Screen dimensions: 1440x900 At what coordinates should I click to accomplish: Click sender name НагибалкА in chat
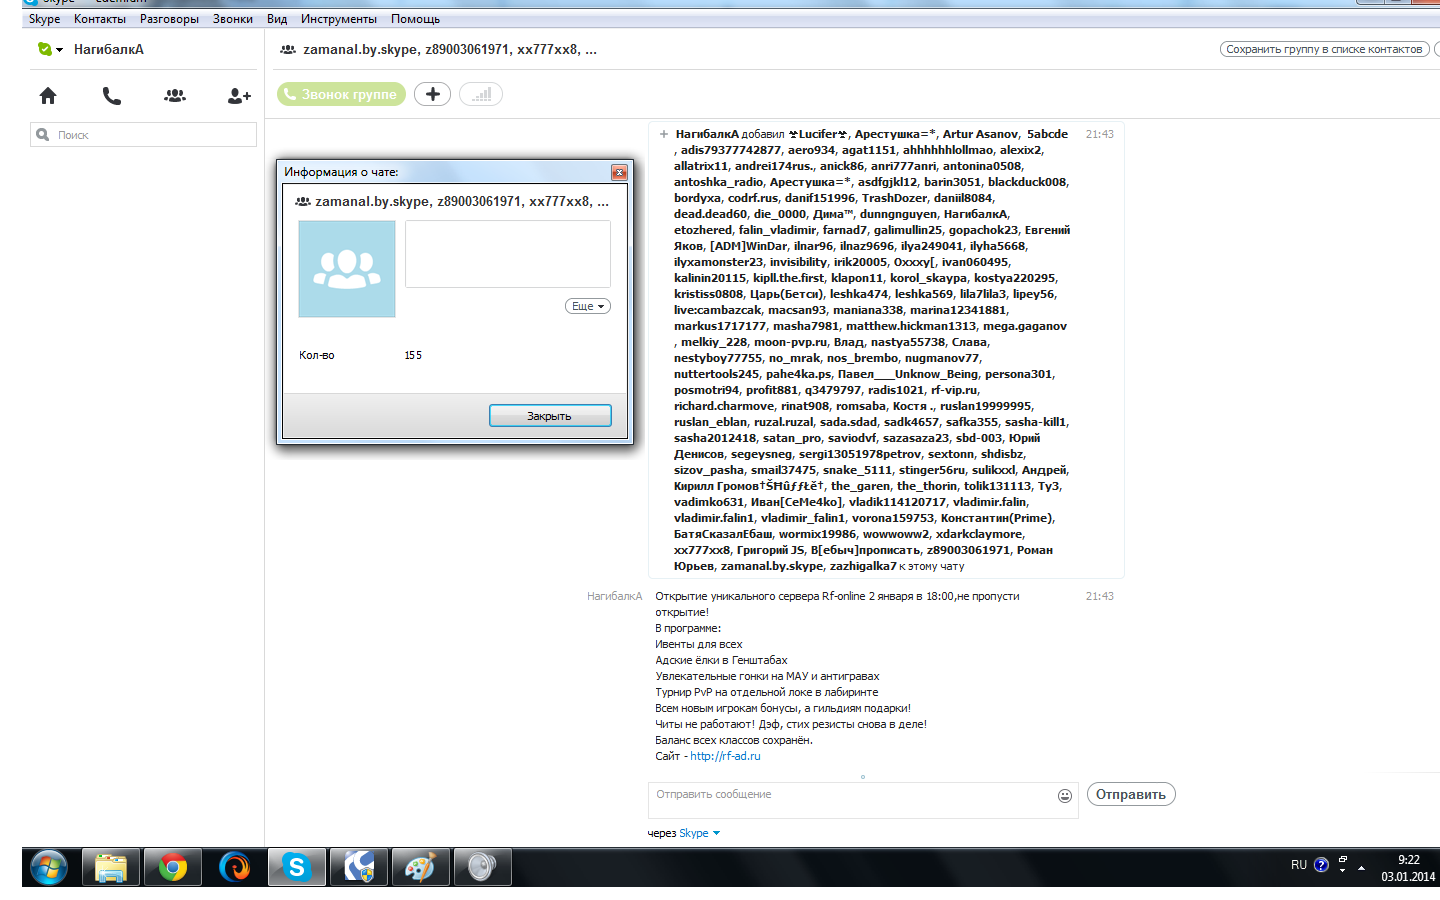[x=614, y=596]
